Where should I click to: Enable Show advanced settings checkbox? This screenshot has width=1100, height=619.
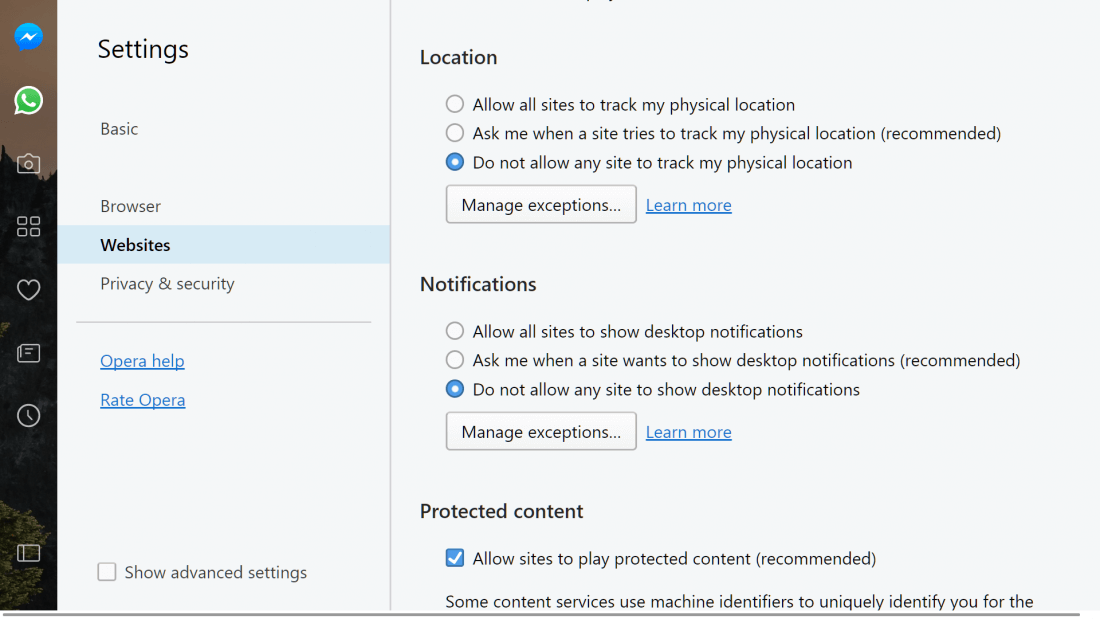pos(107,572)
